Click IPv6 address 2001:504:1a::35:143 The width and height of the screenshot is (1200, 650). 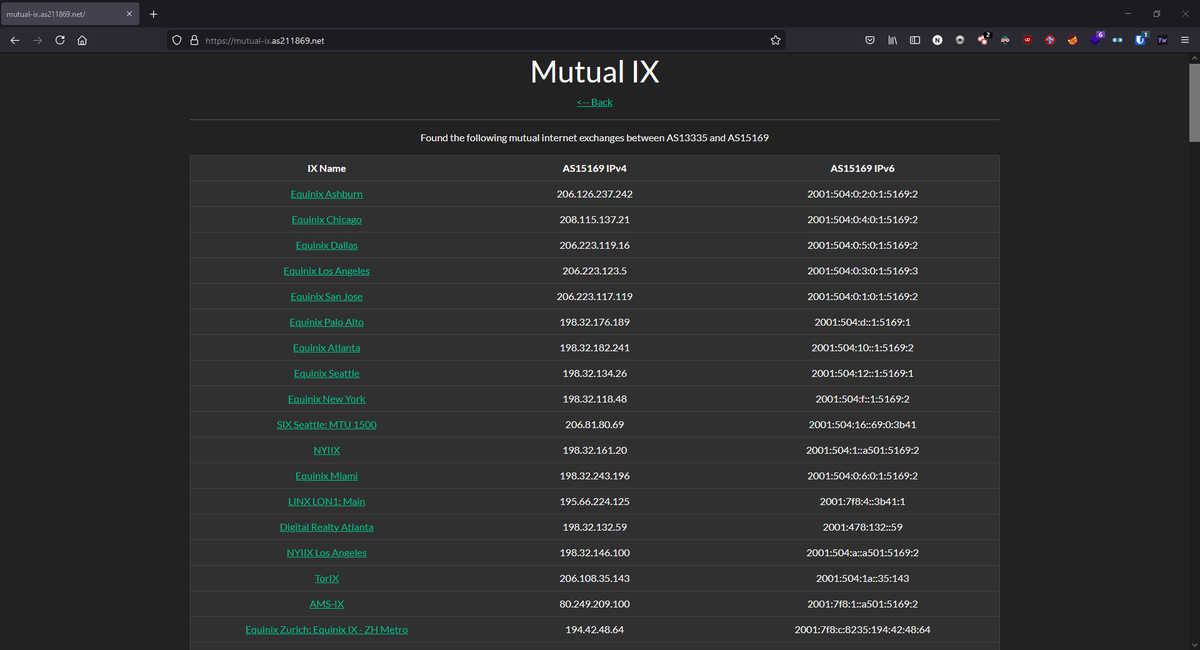862,579
